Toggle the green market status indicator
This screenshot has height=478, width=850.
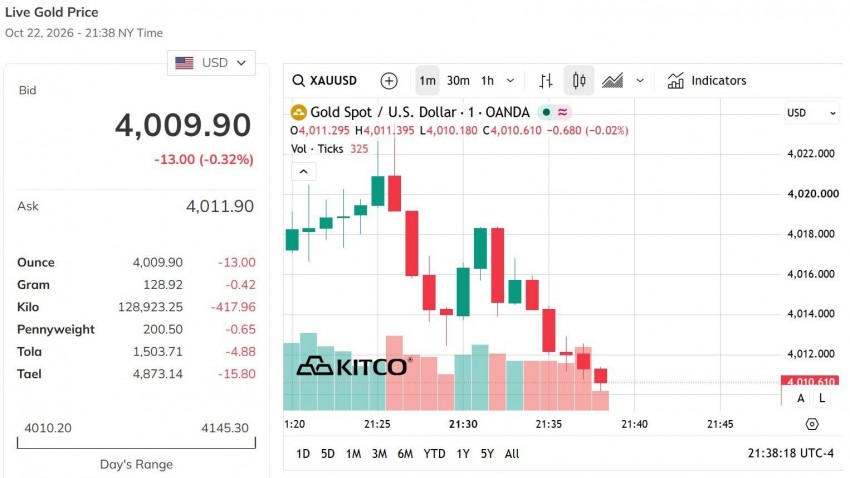click(546, 112)
